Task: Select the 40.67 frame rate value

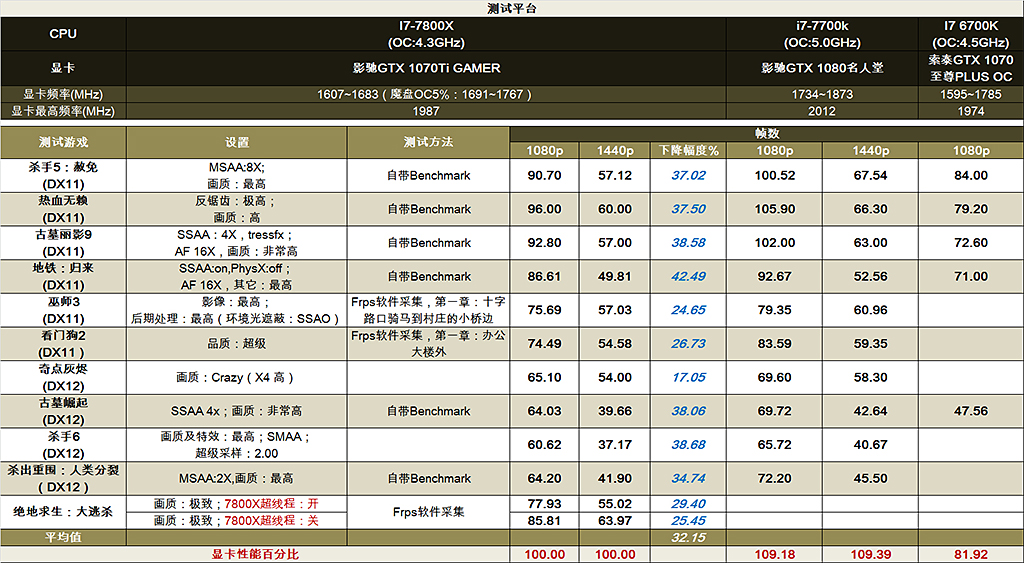Action: (x=871, y=445)
